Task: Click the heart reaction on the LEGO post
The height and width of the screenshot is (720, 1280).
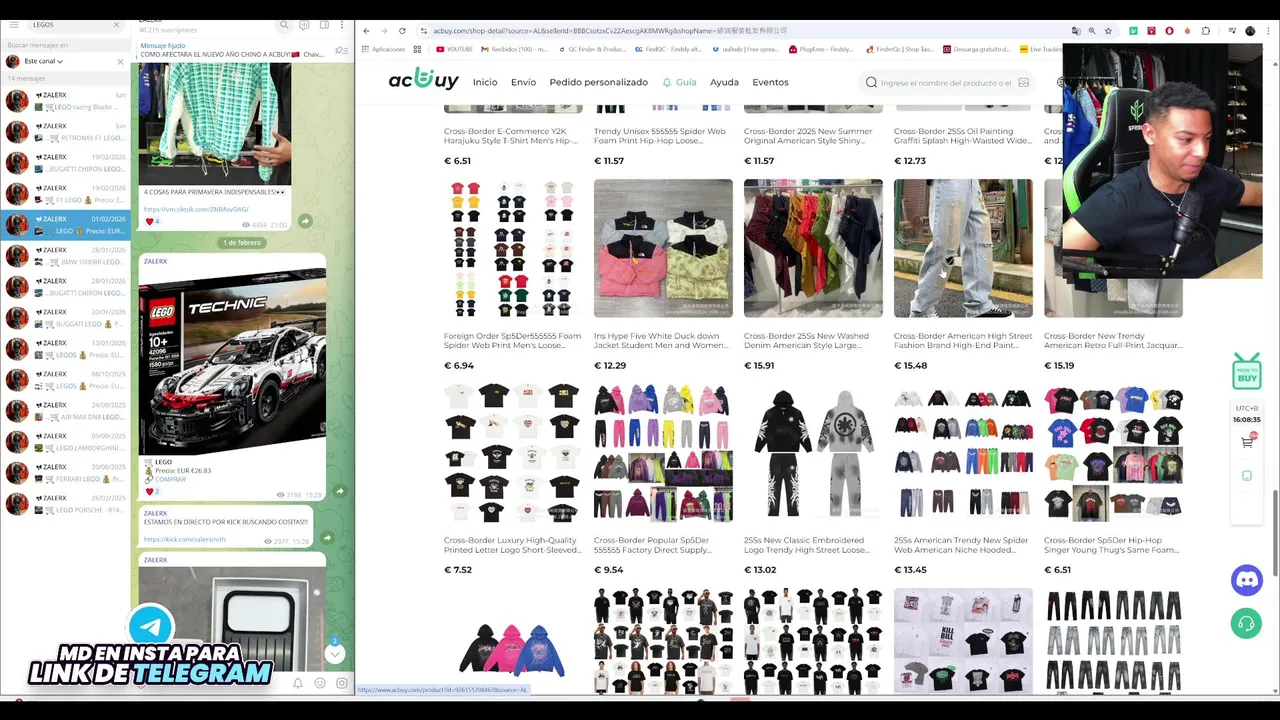Action: pos(153,491)
